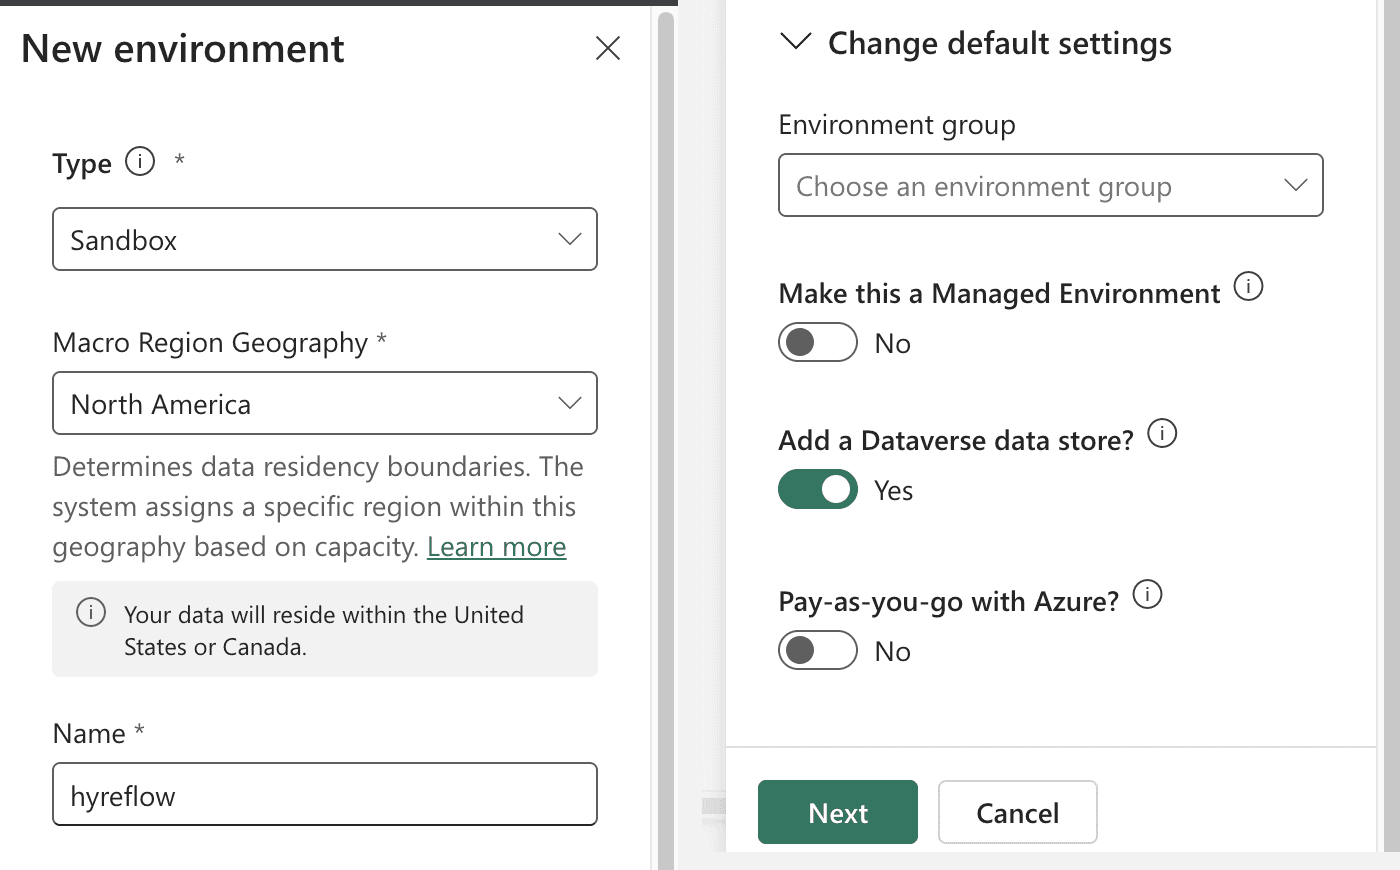Click the info icon beside Managed Environment
The image size is (1400, 870).
pyautogui.click(x=1248, y=287)
